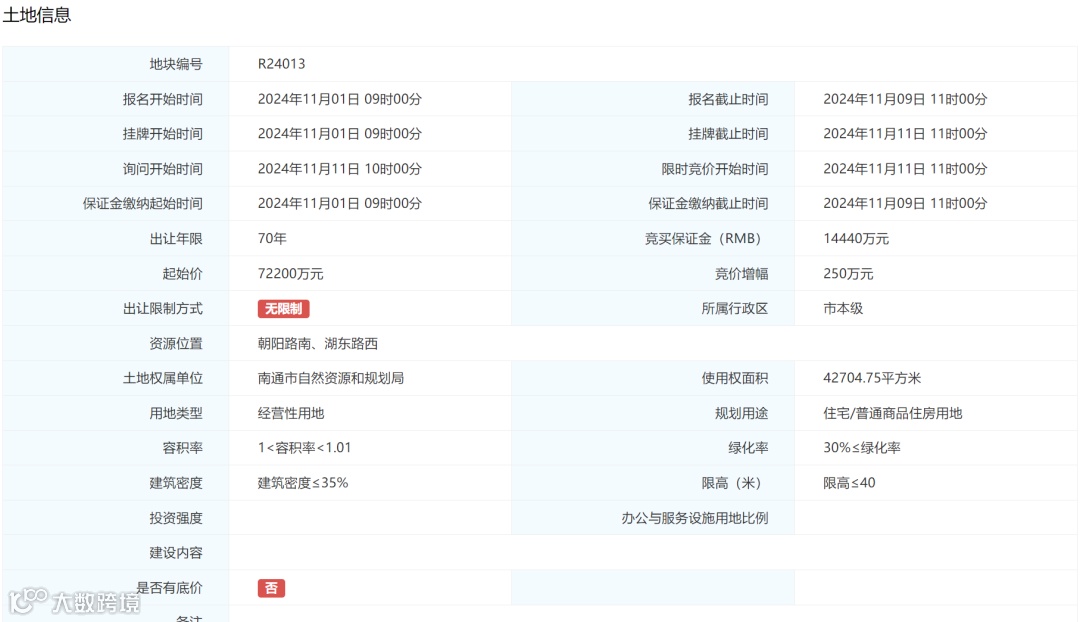Click the 是否有底价 label
Screen dimensions: 1080x622
[x=169, y=588]
